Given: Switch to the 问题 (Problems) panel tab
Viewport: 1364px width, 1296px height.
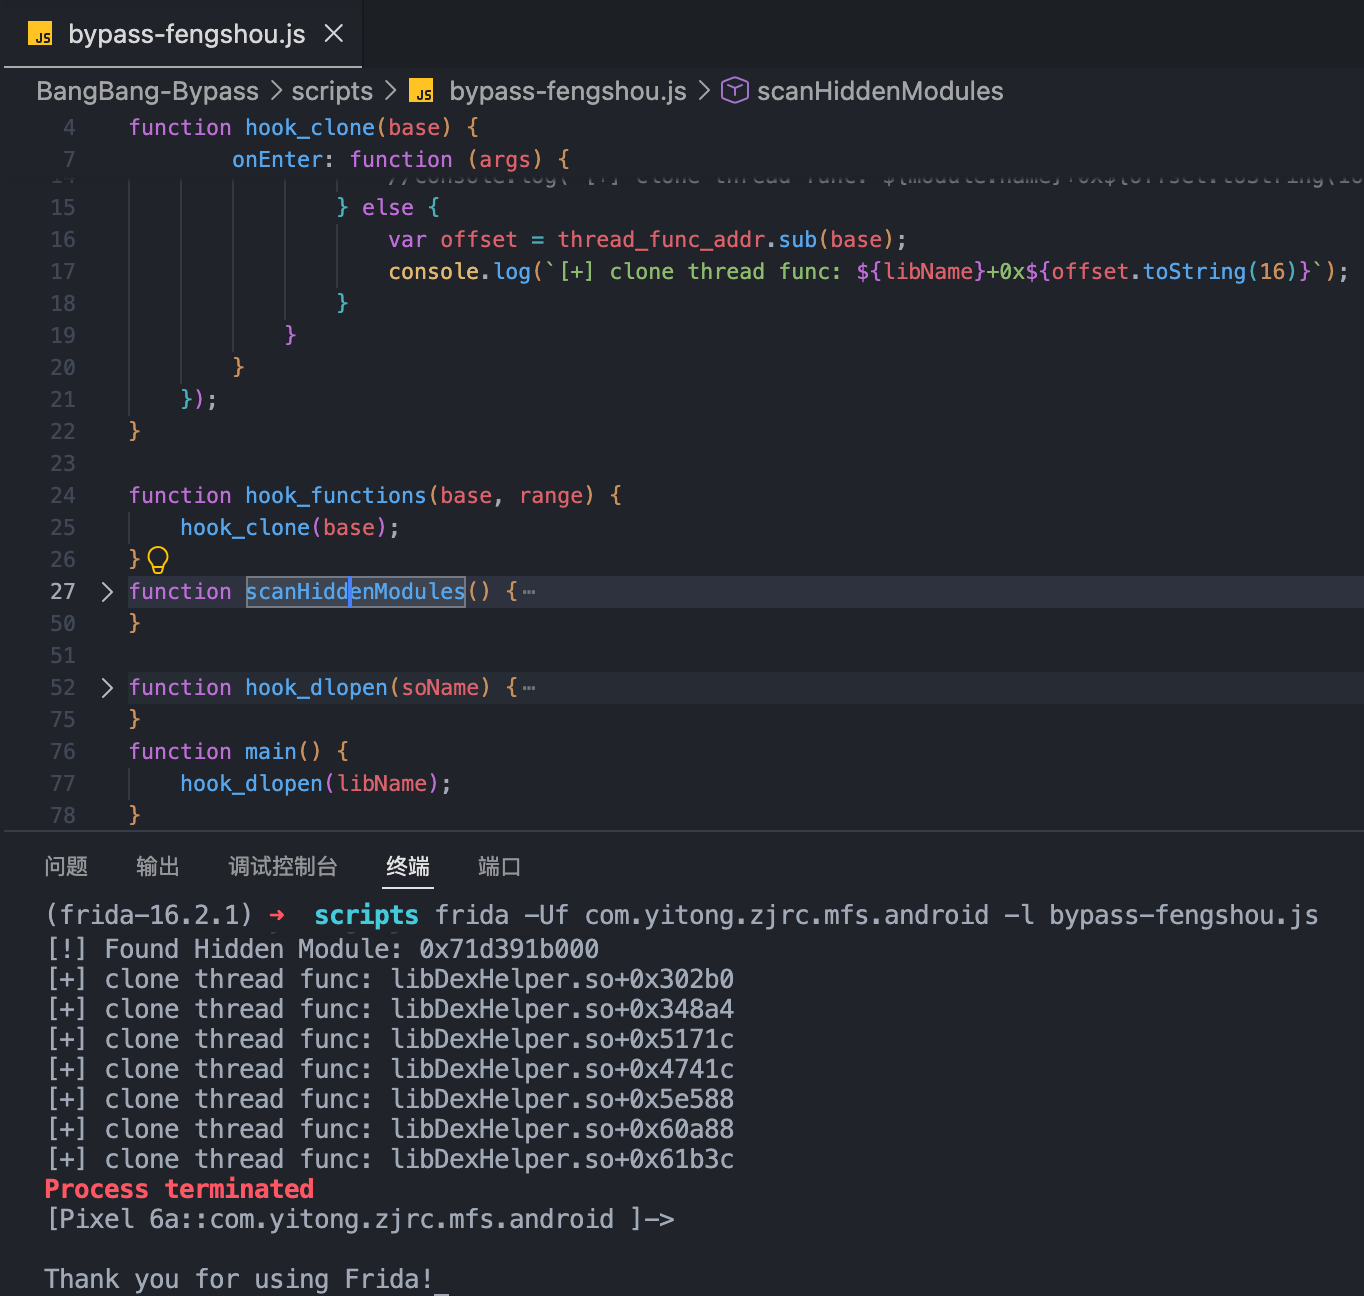Looking at the screenshot, I should (x=66, y=866).
